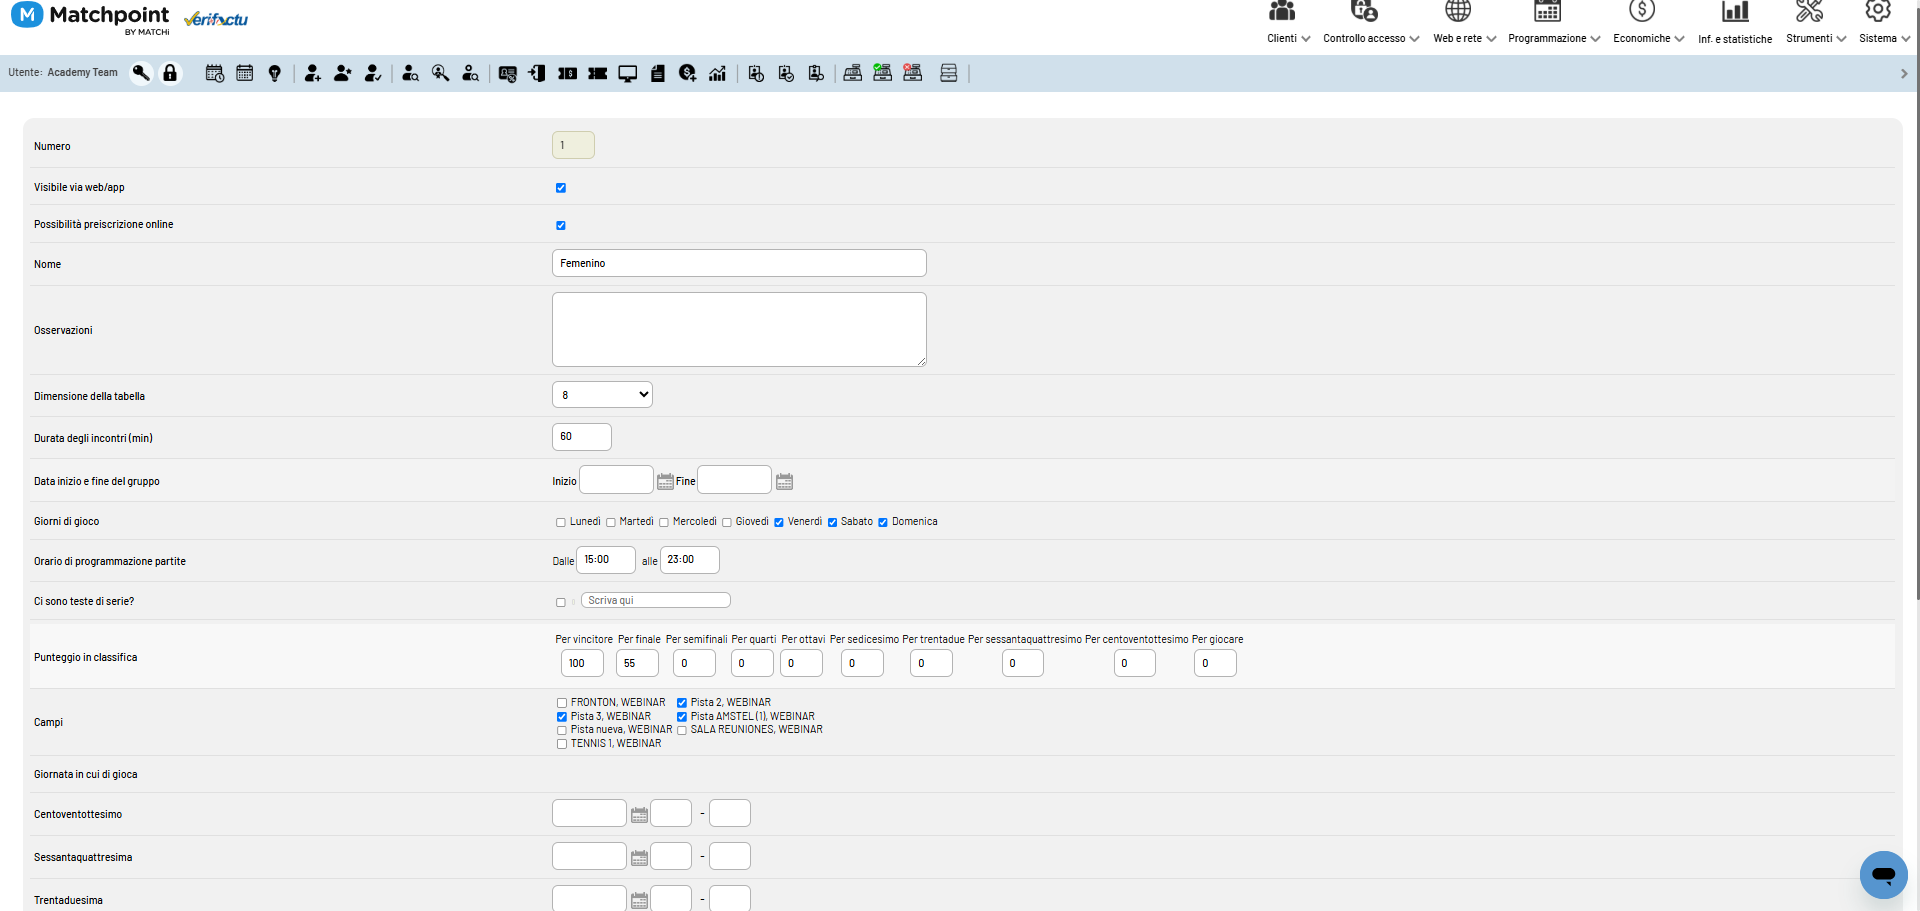This screenshot has height=911, width=1920.
Task: Click the Durata degli incontri field
Action: tap(582, 437)
